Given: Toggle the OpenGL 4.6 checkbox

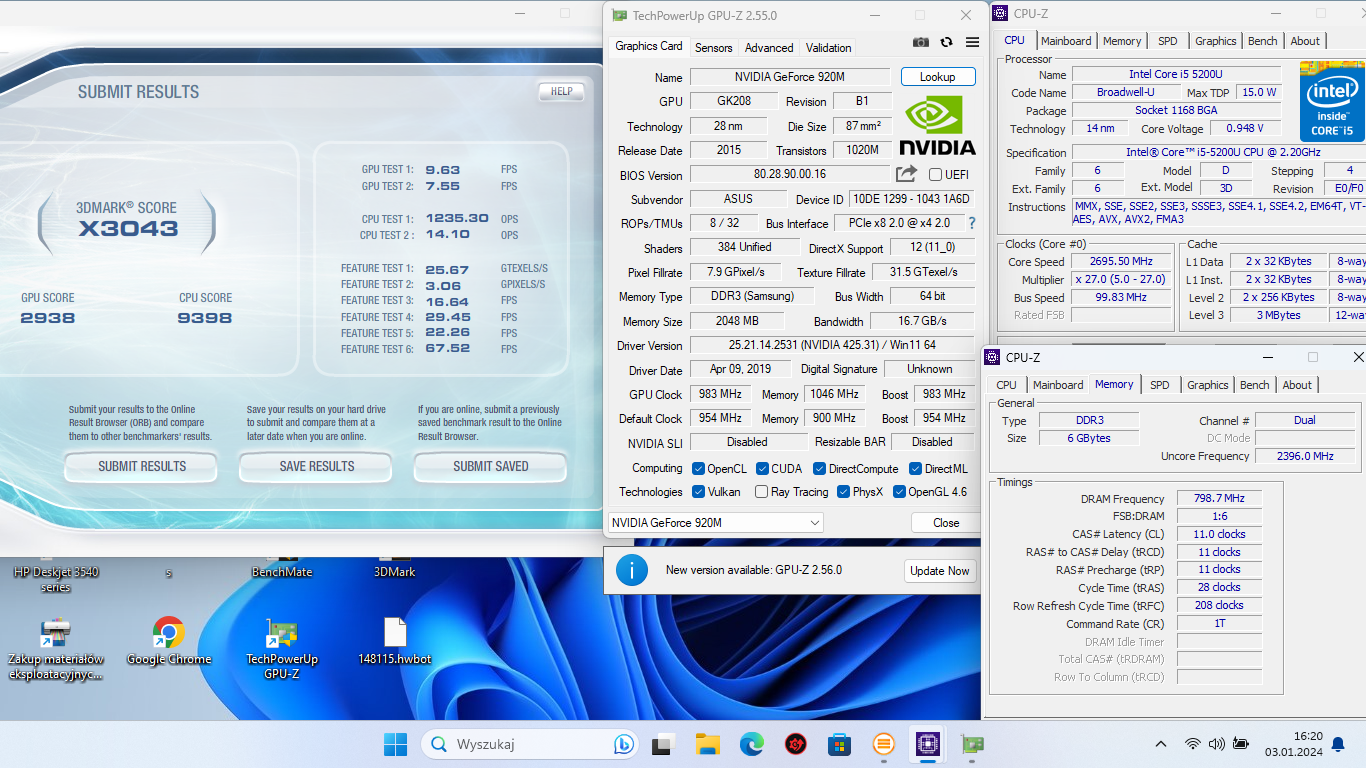Looking at the screenshot, I should click(x=899, y=492).
